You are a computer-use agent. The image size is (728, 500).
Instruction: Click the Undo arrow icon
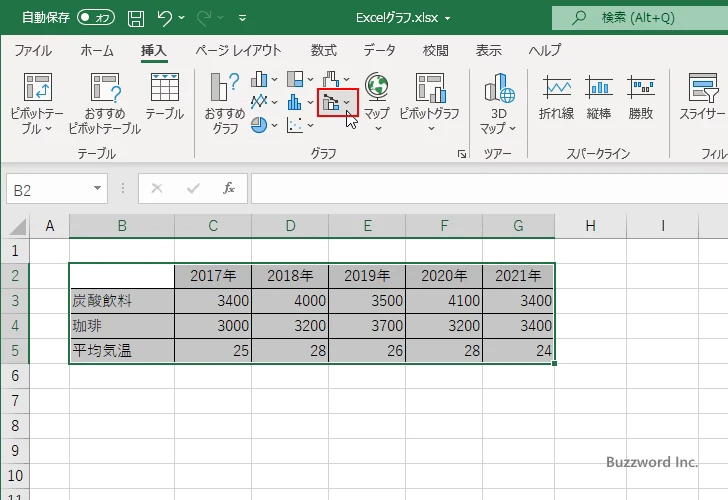[x=164, y=18]
